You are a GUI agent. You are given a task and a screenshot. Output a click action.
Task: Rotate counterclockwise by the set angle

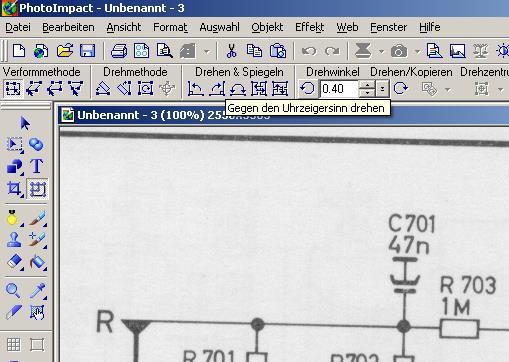pyautogui.click(x=307, y=89)
